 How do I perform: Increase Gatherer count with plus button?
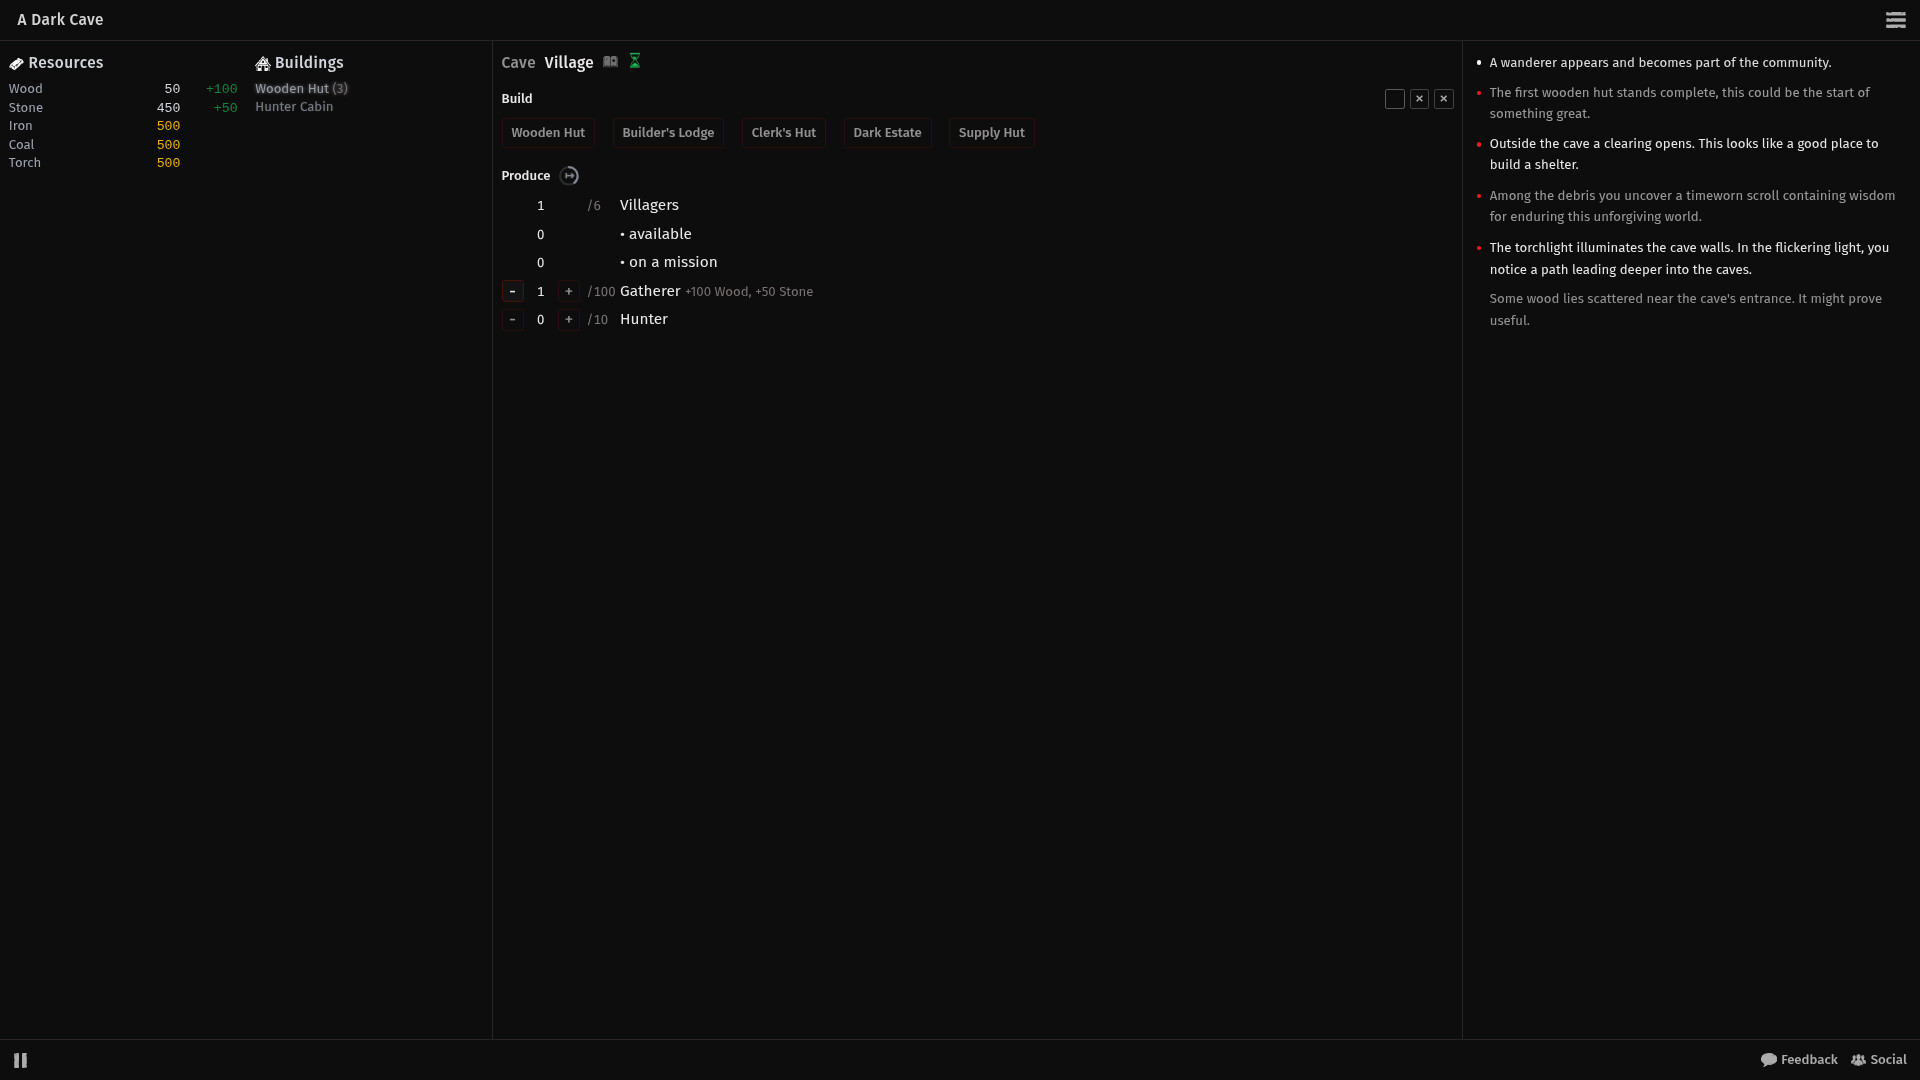pos(568,291)
